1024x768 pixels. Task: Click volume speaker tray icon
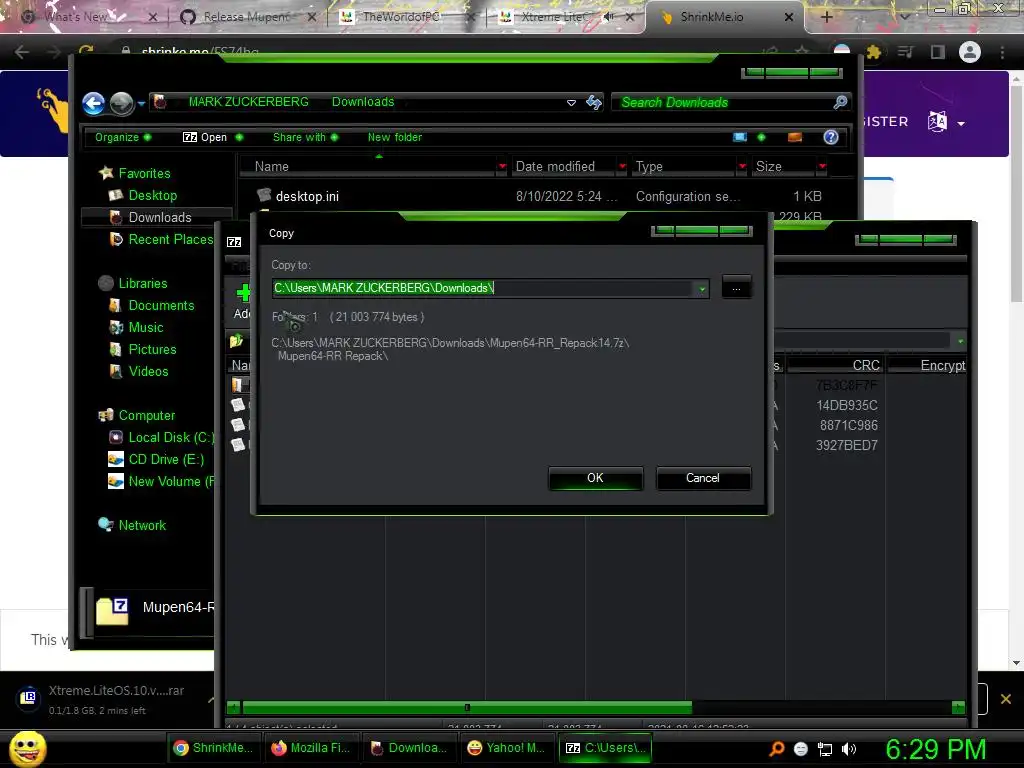[849, 749]
